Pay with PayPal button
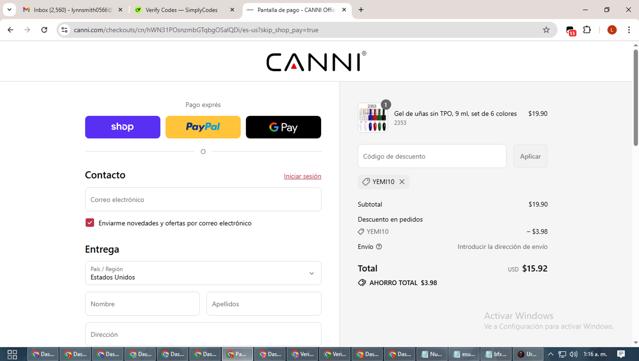This screenshot has height=361, width=639. [x=203, y=127]
